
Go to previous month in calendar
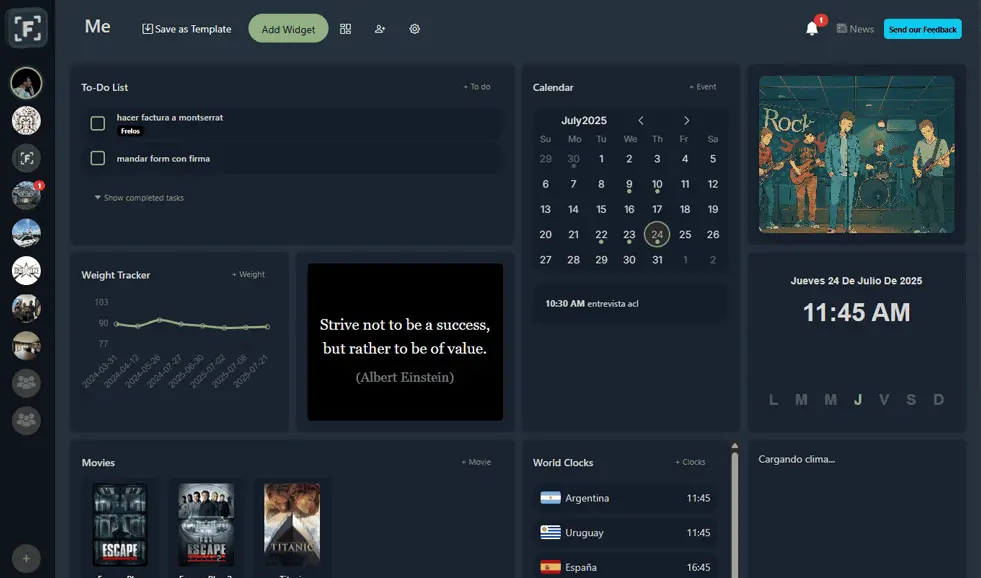pyautogui.click(x=641, y=120)
